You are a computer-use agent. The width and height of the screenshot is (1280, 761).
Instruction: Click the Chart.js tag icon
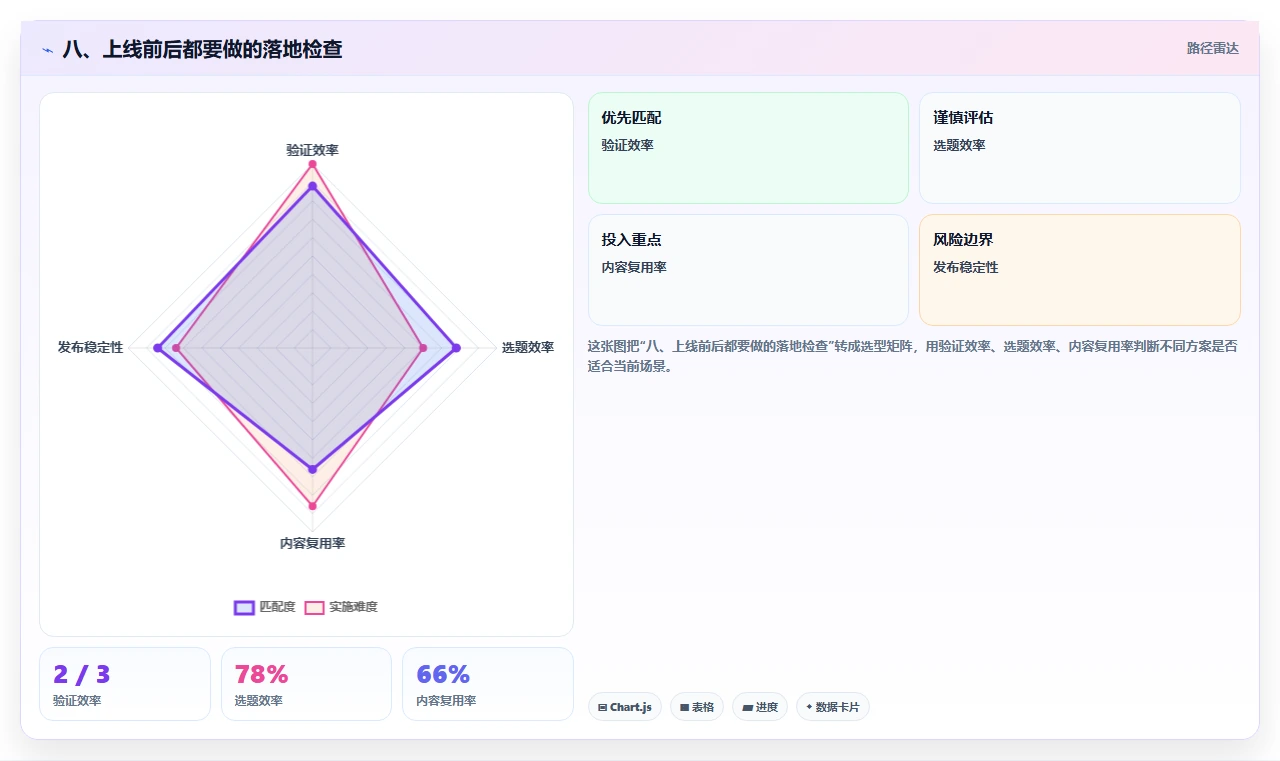click(x=602, y=707)
